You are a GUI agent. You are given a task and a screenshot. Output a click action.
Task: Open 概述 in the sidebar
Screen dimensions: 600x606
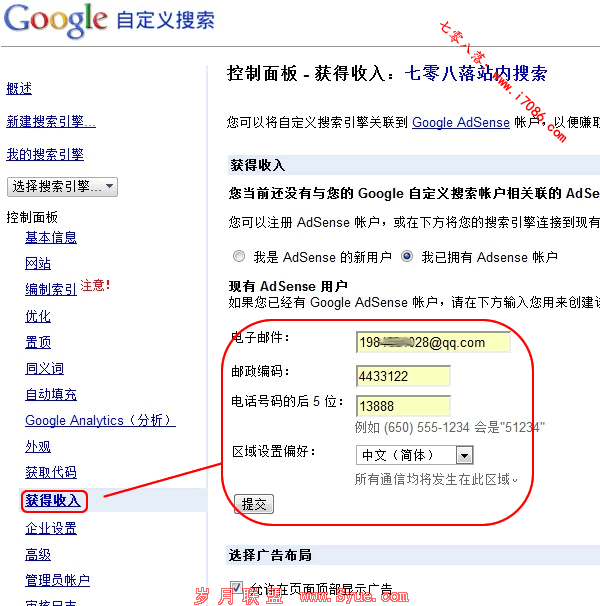click(x=19, y=89)
